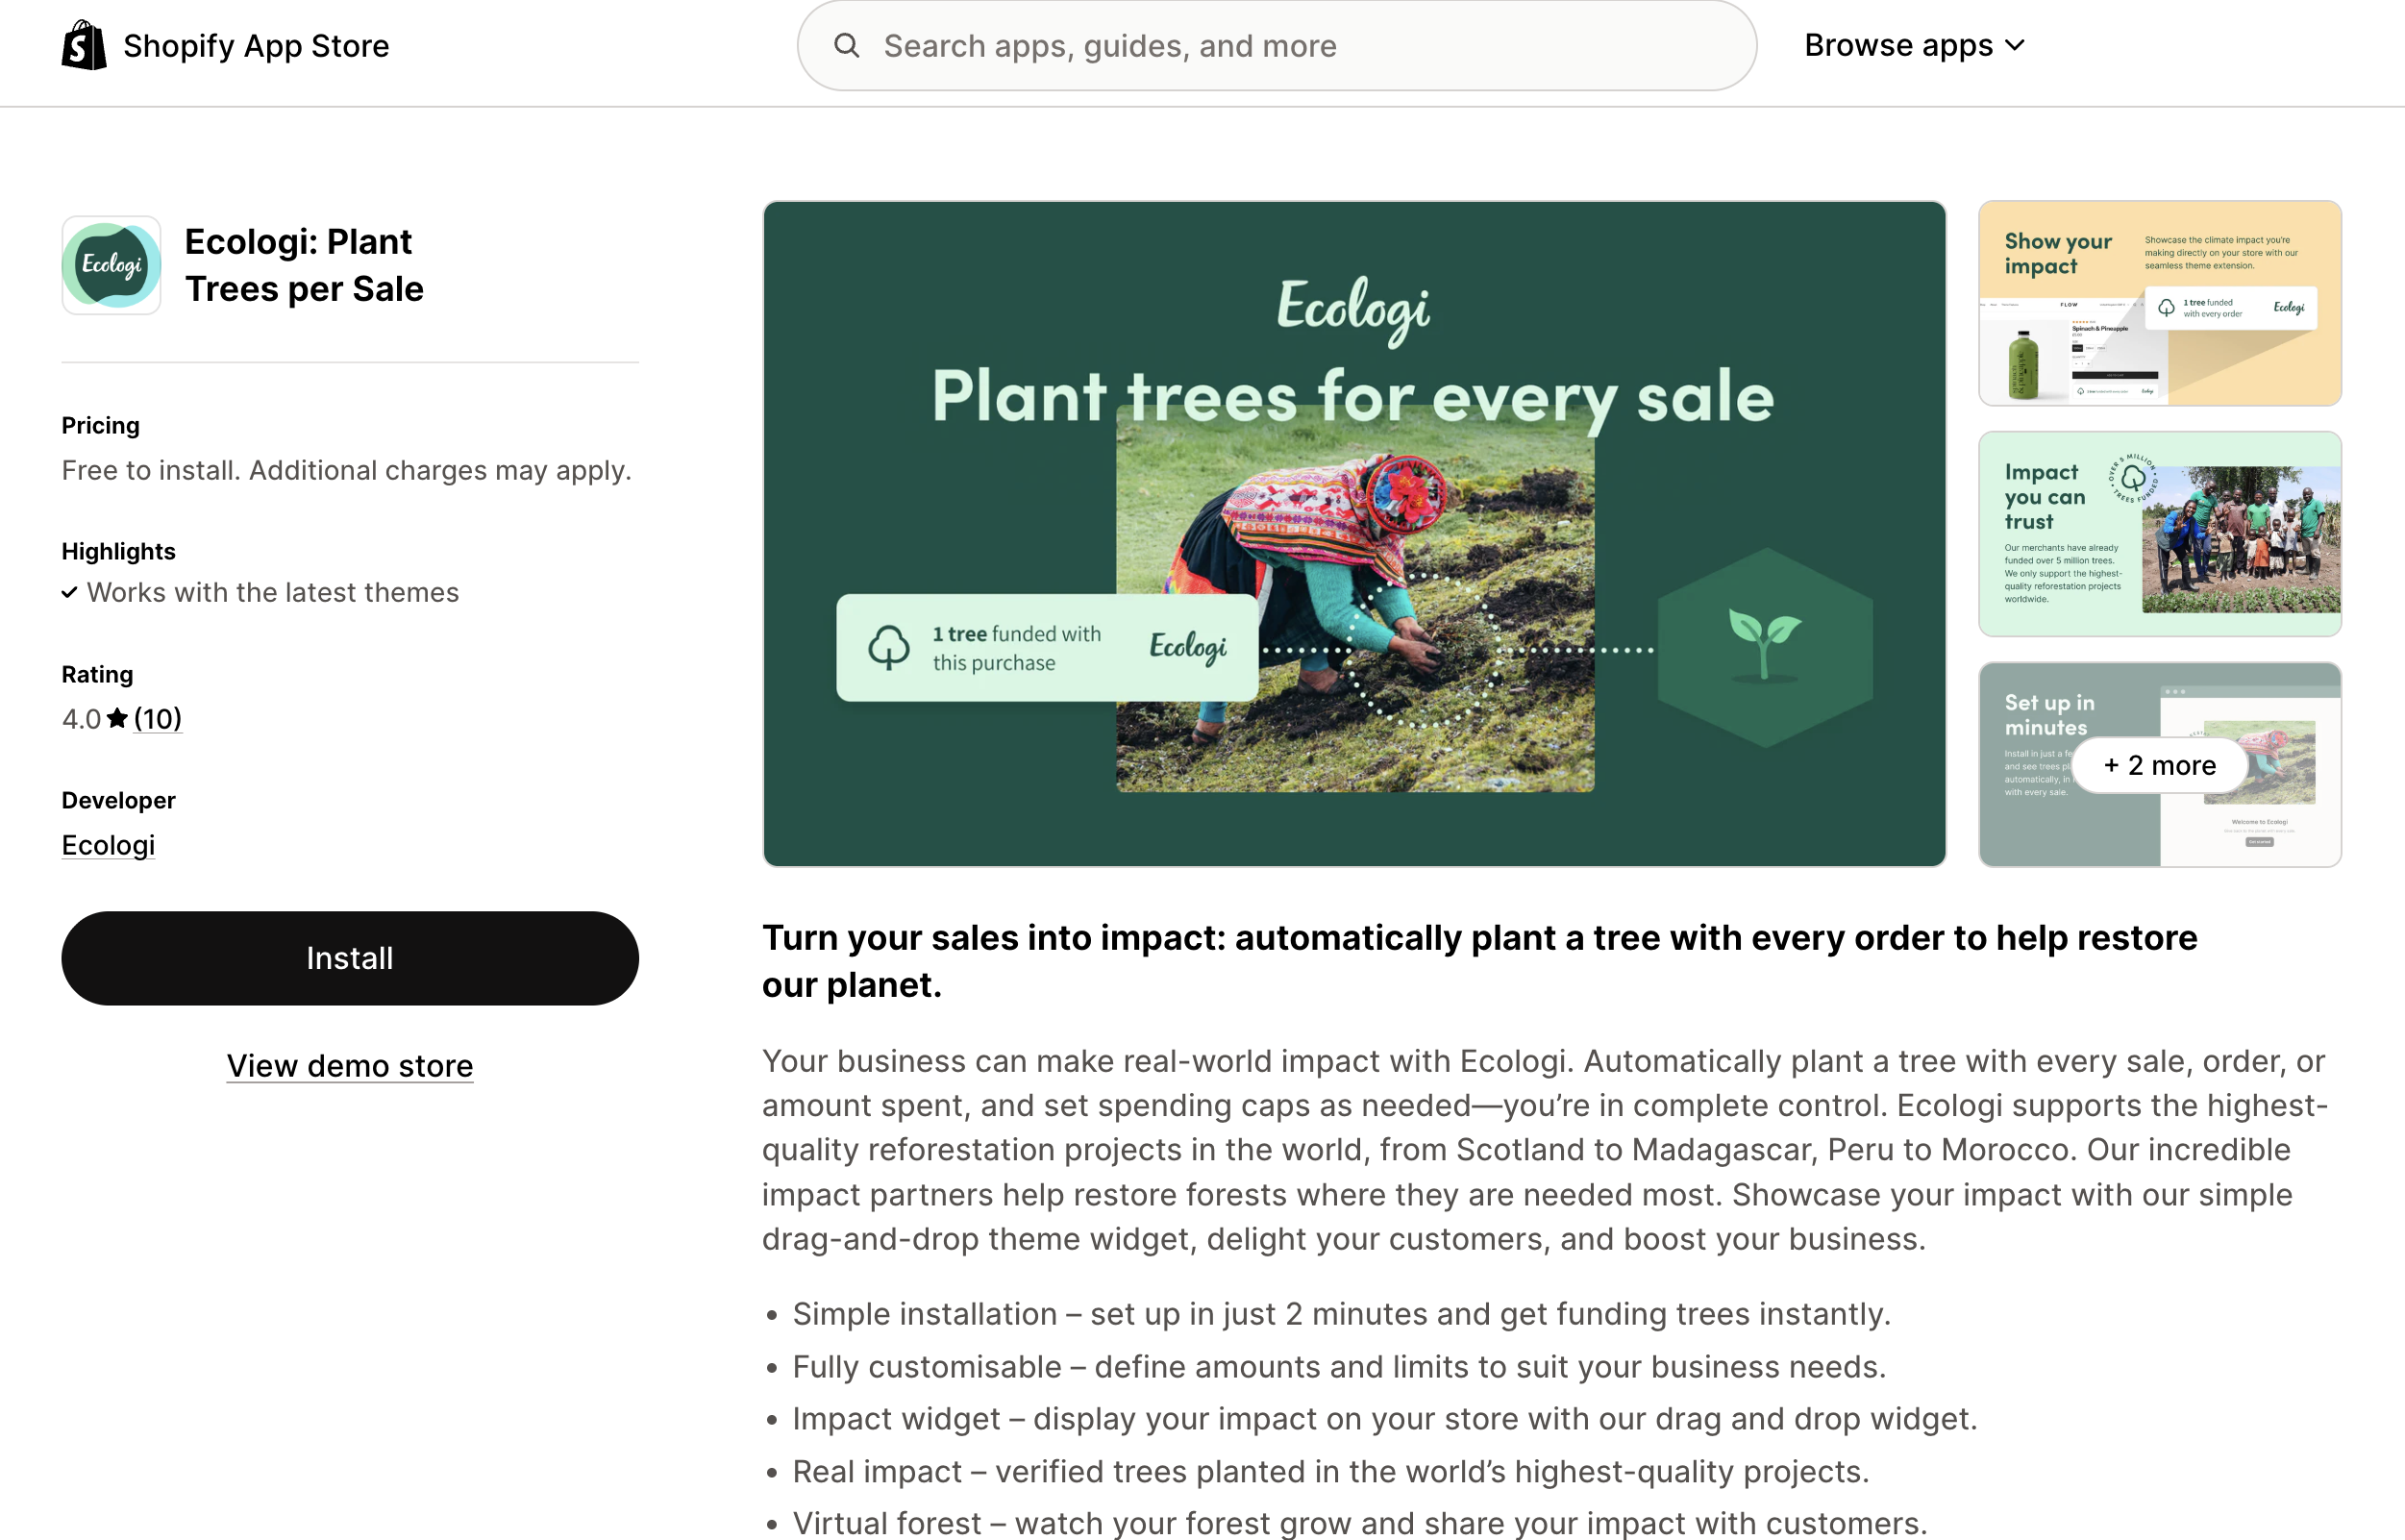Open the Ecologi developer link
This screenshot has width=2405, height=1540.
pos(108,845)
